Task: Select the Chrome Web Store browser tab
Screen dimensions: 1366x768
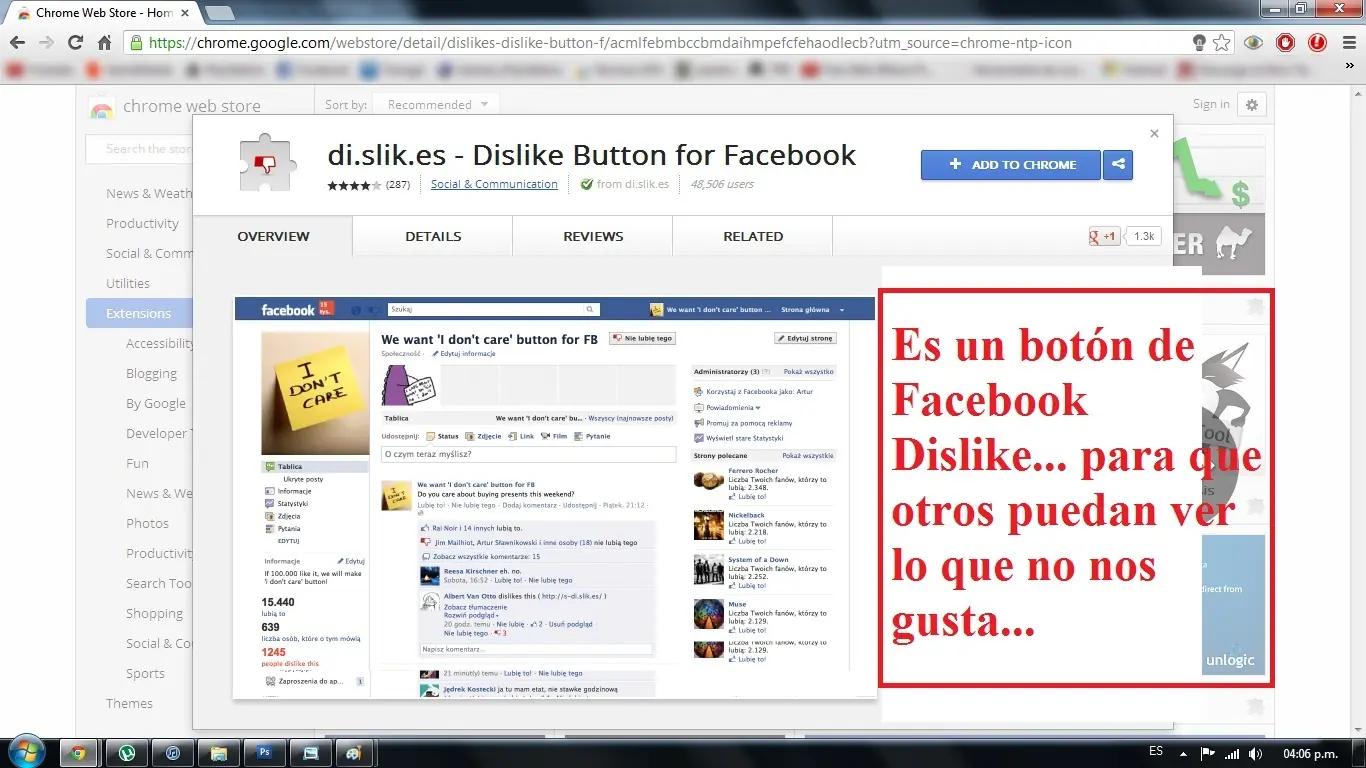Action: 102,12
